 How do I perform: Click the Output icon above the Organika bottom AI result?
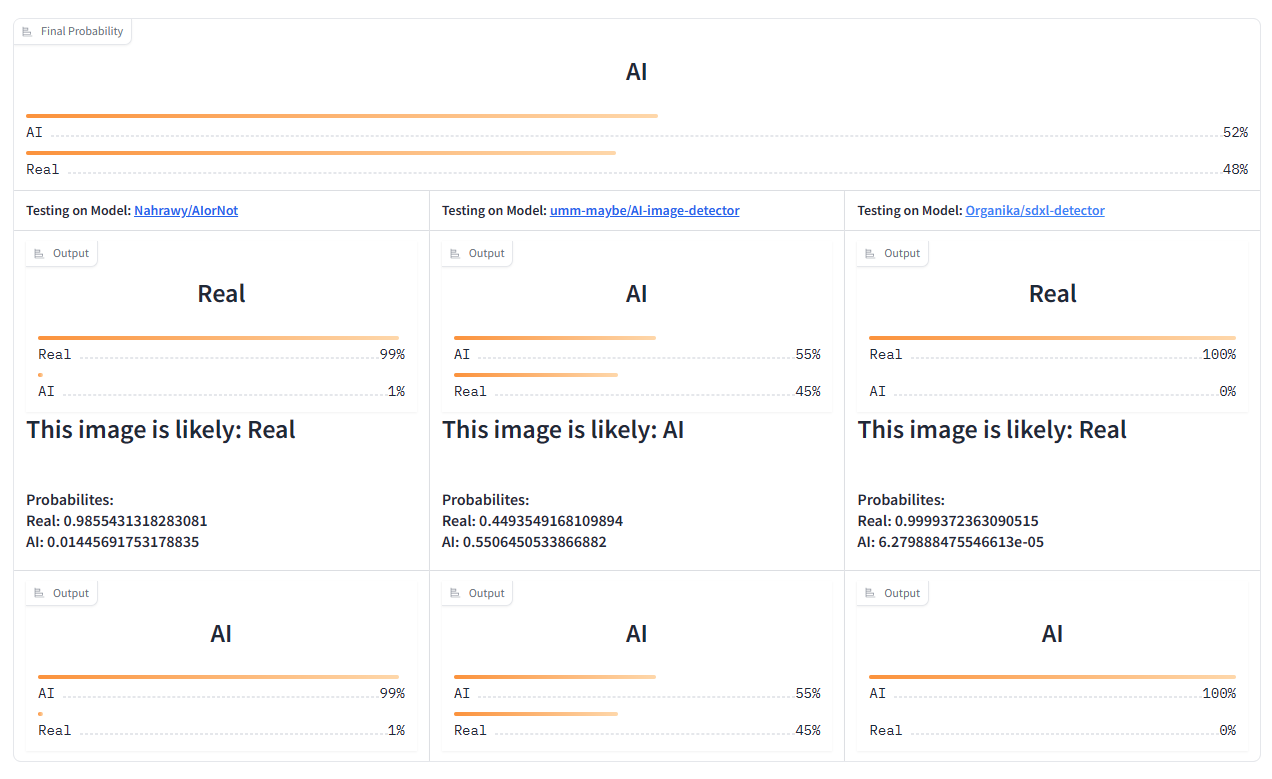point(870,594)
